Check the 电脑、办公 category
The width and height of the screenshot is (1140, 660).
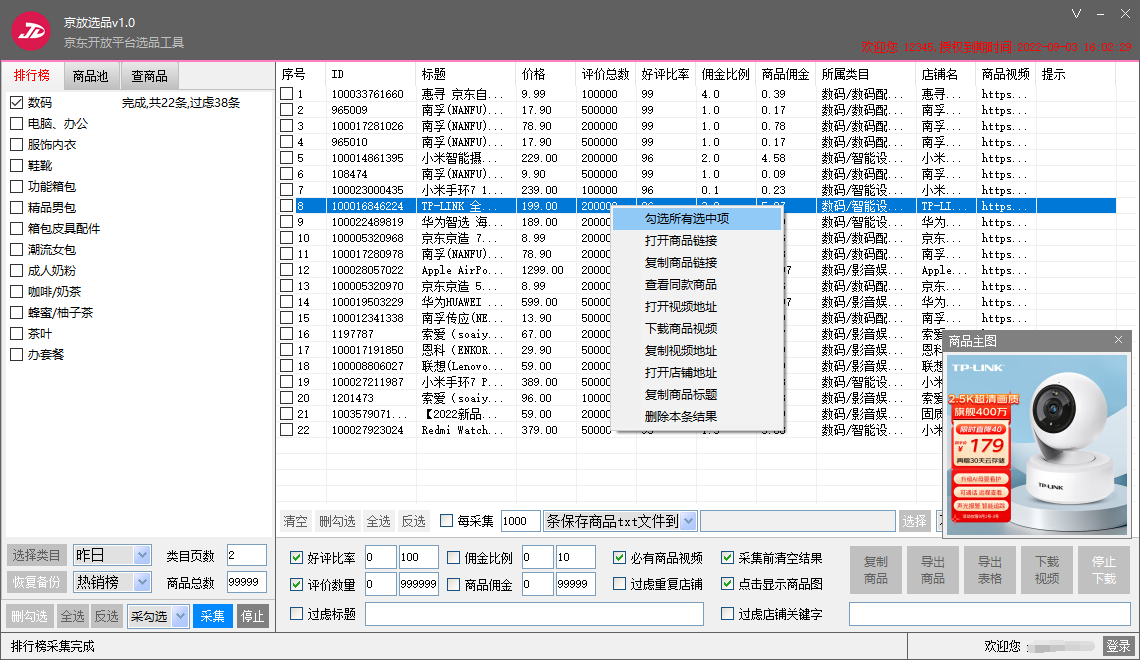pyautogui.click(x=17, y=124)
